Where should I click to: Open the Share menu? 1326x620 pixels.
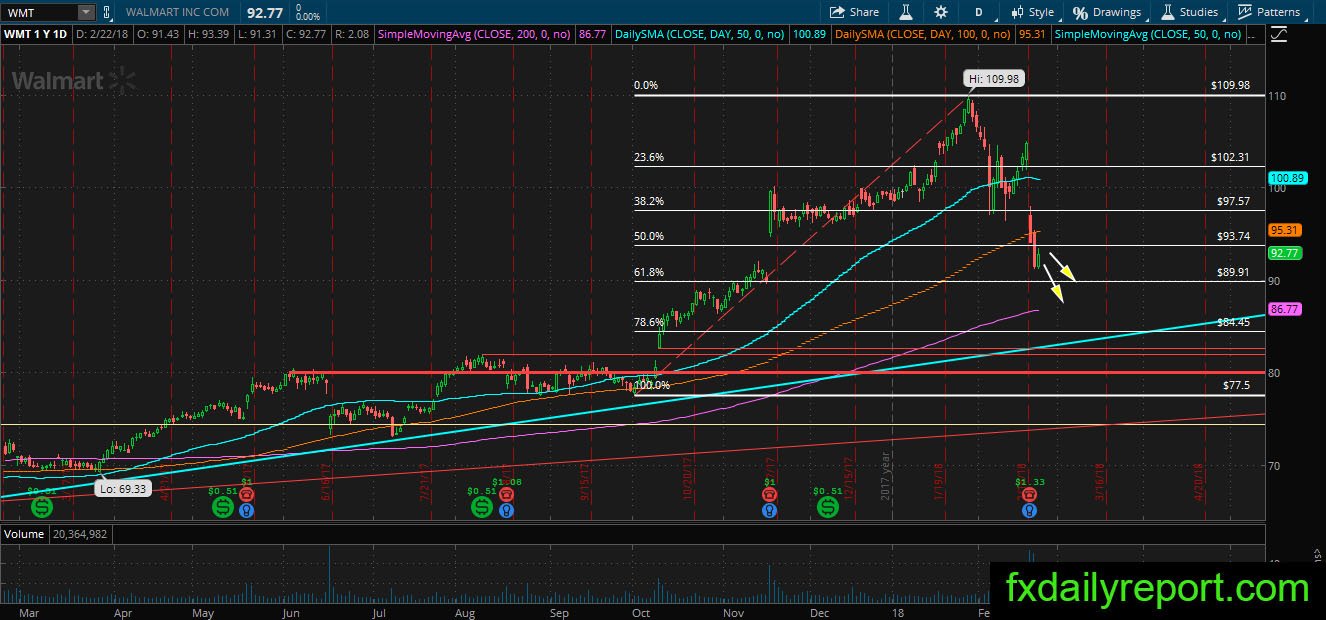coord(855,12)
